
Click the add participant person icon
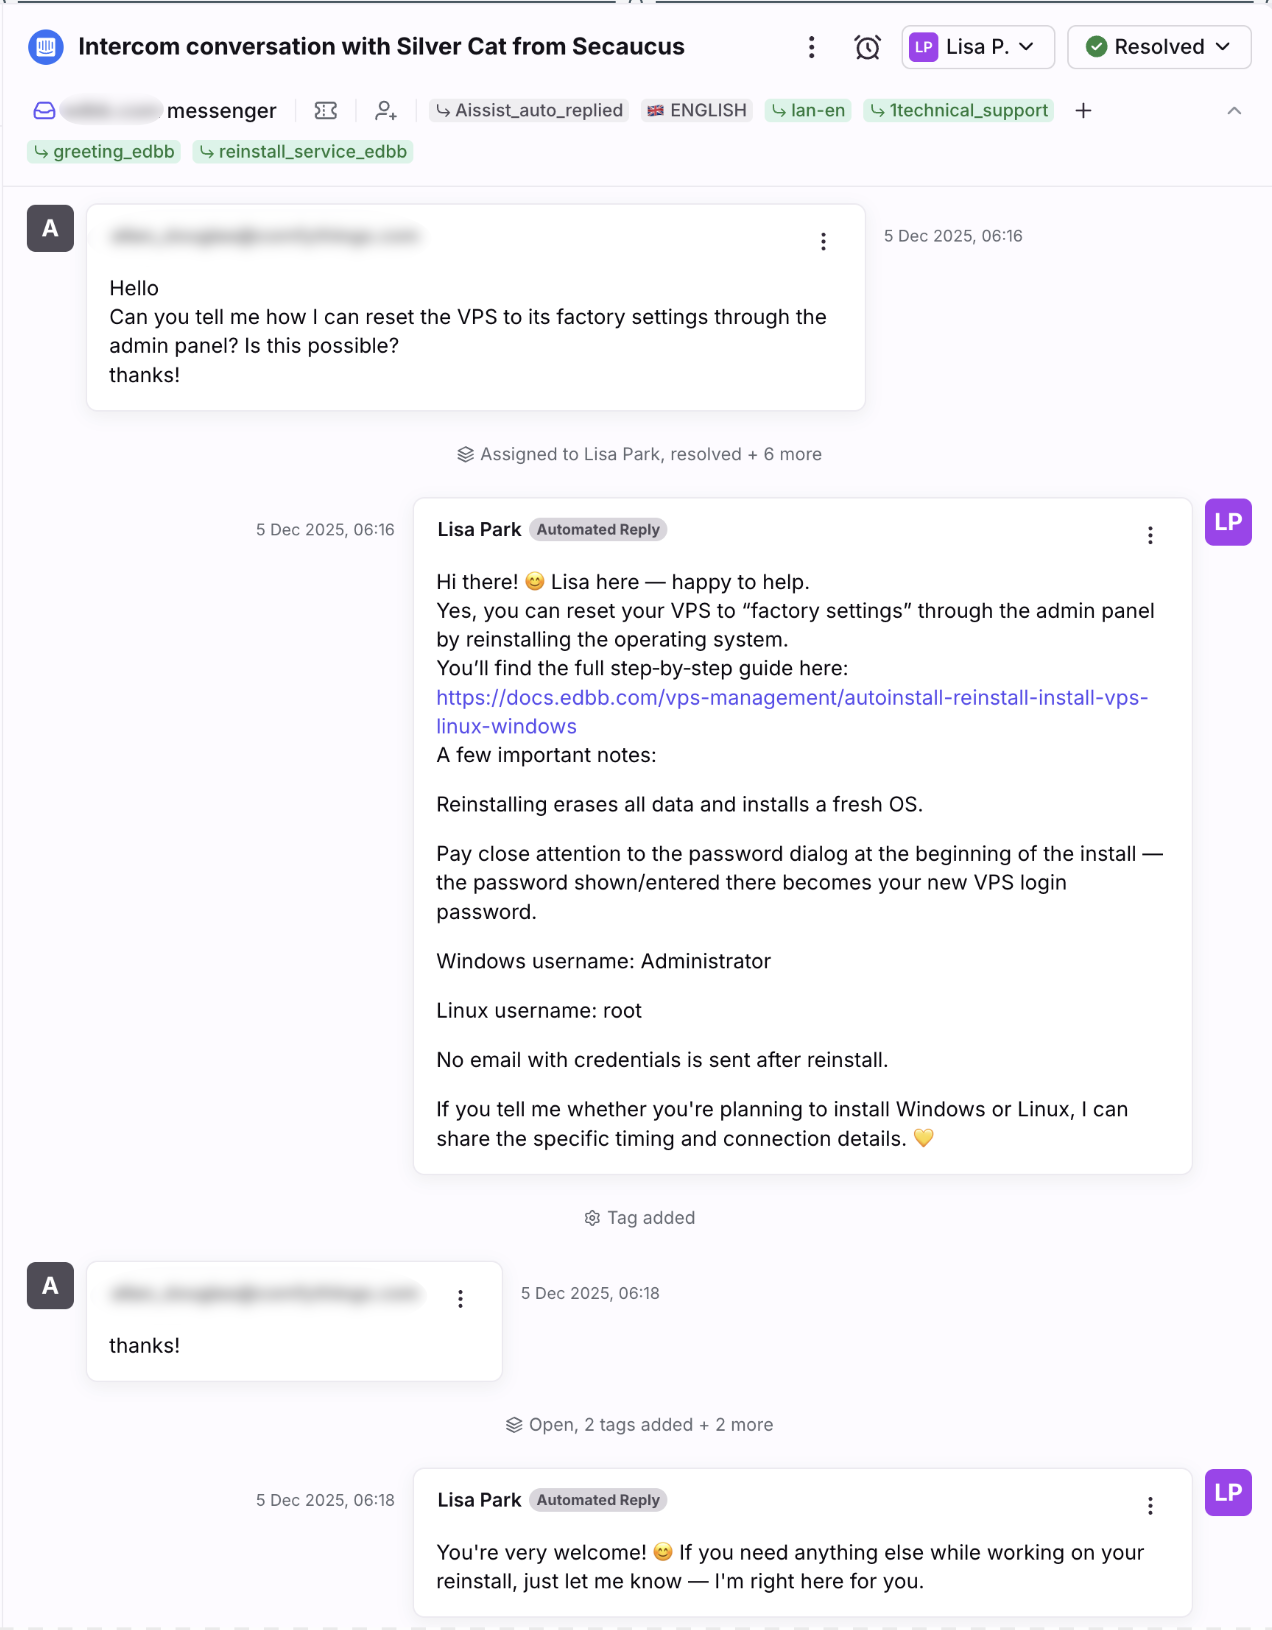(386, 111)
